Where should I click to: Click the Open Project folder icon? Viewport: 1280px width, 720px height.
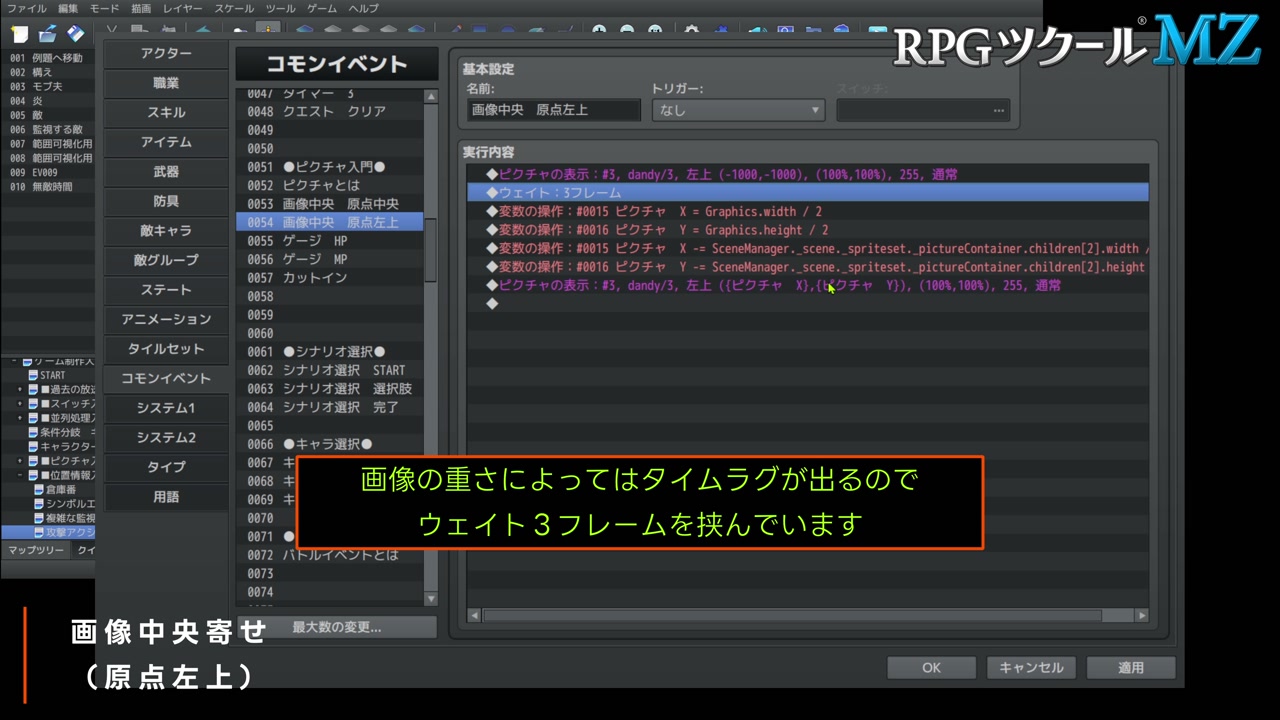click(48, 35)
